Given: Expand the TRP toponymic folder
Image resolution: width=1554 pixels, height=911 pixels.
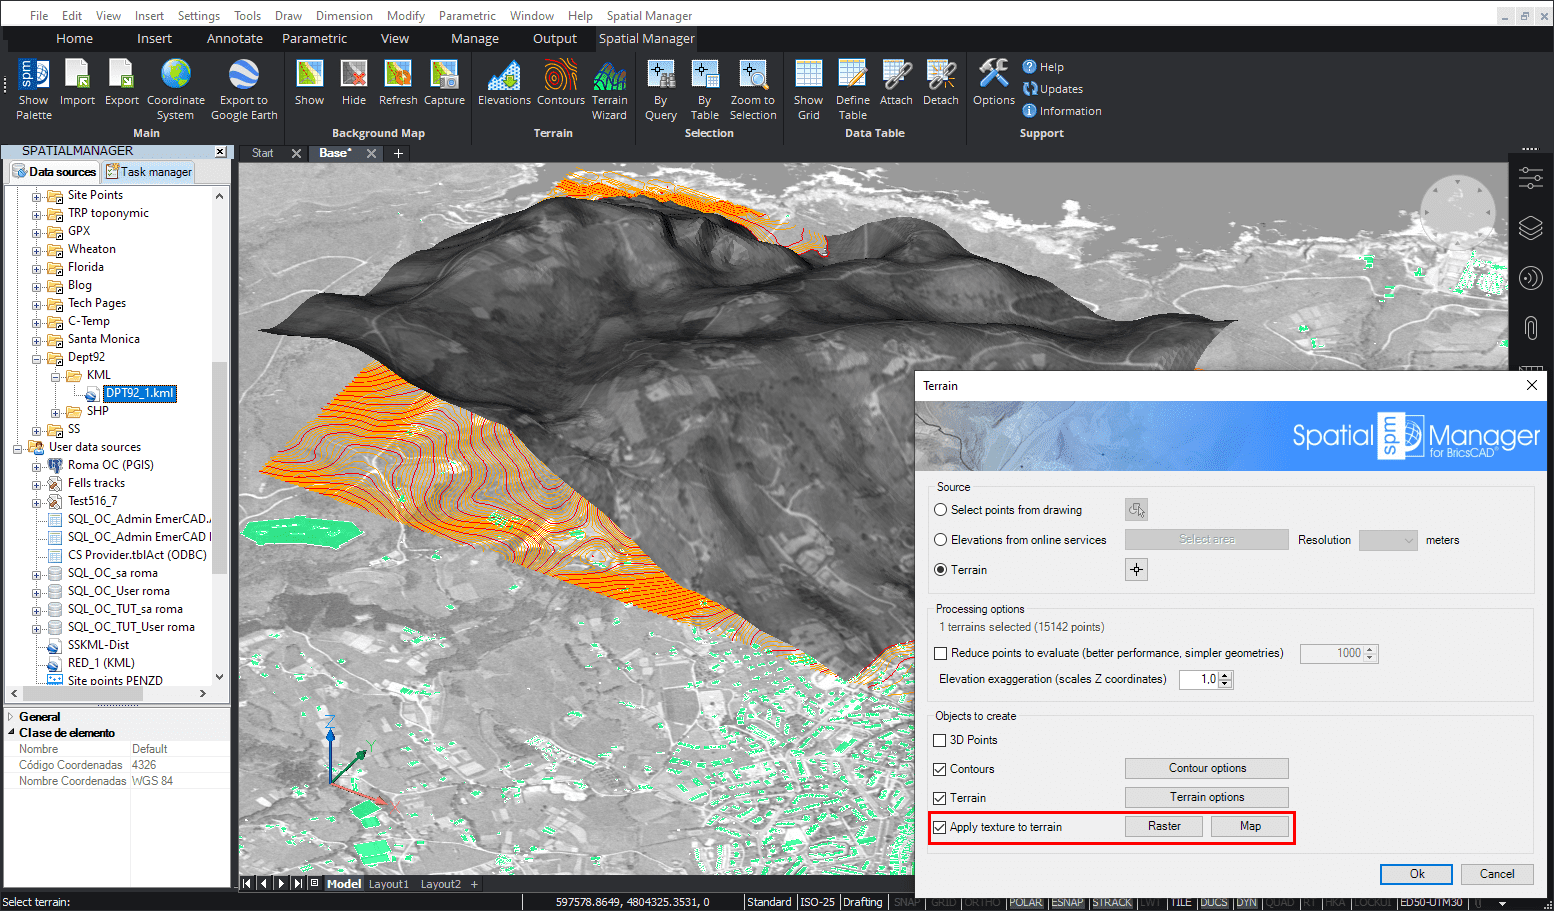Looking at the screenshot, I should 36,214.
